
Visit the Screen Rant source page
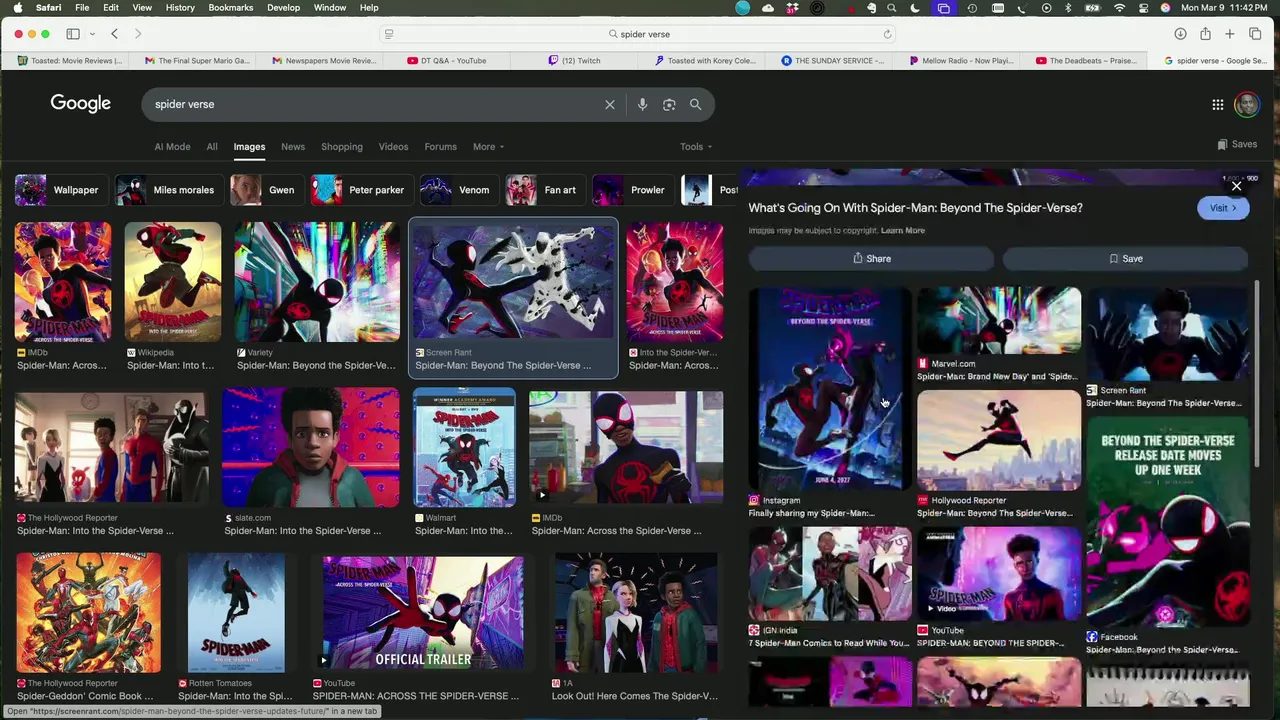coord(1222,208)
